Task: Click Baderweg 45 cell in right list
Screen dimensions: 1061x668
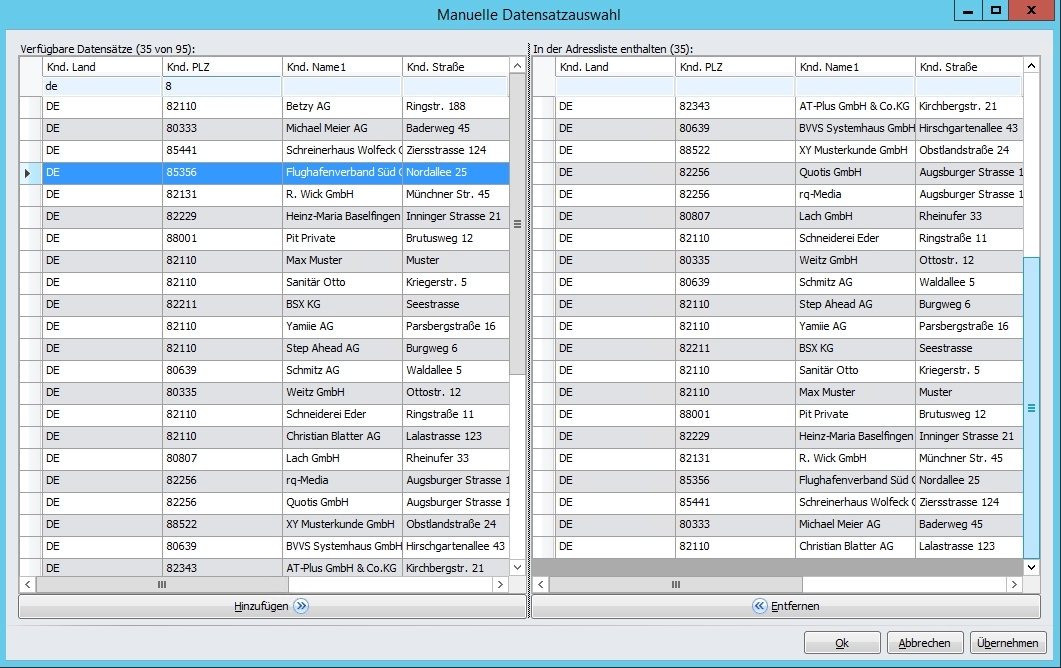Action: point(969,524)
